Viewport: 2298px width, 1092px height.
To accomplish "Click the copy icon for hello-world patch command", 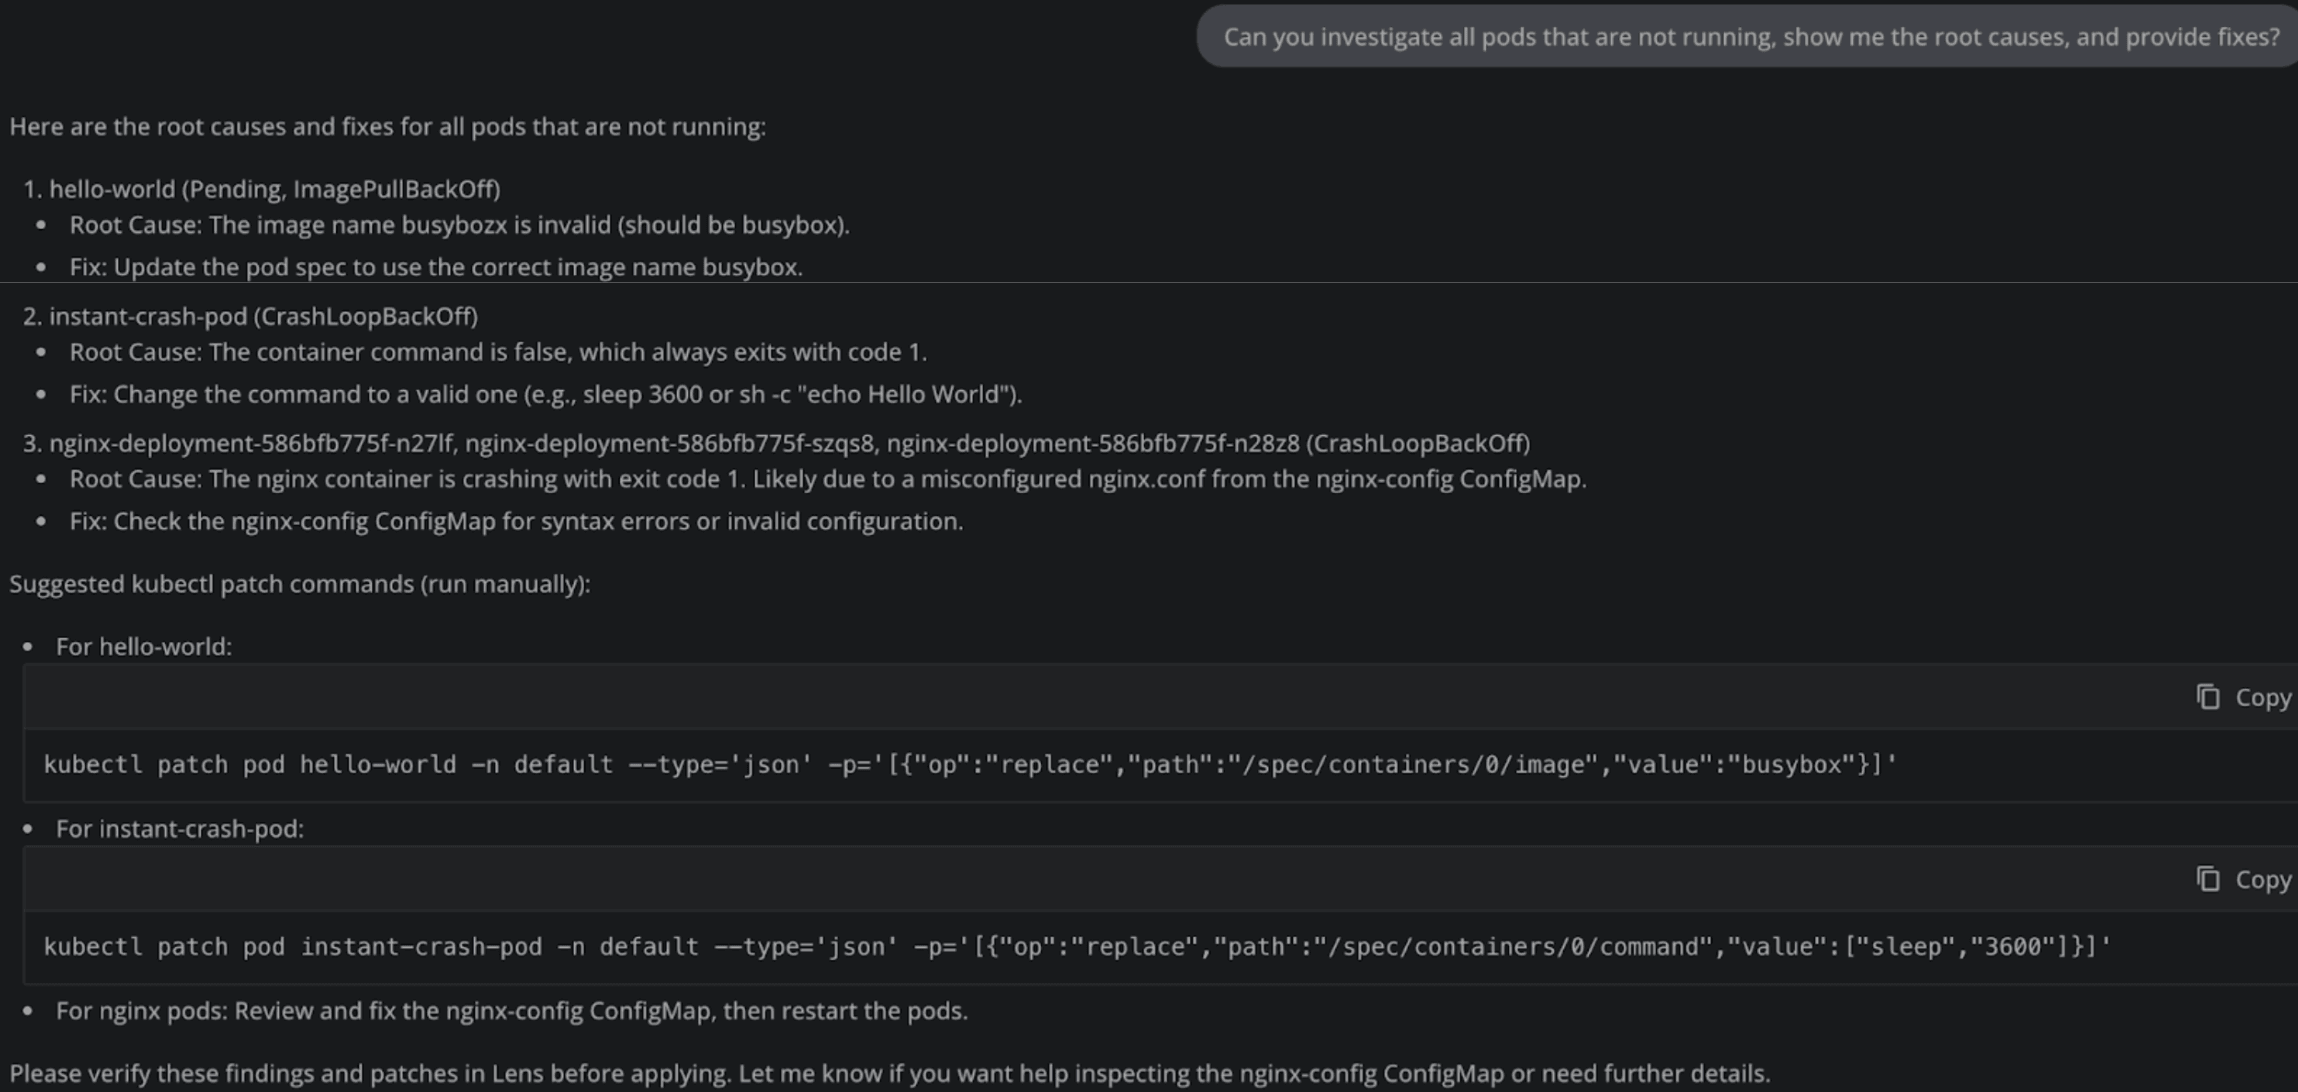I will [x=2207, y=697].
